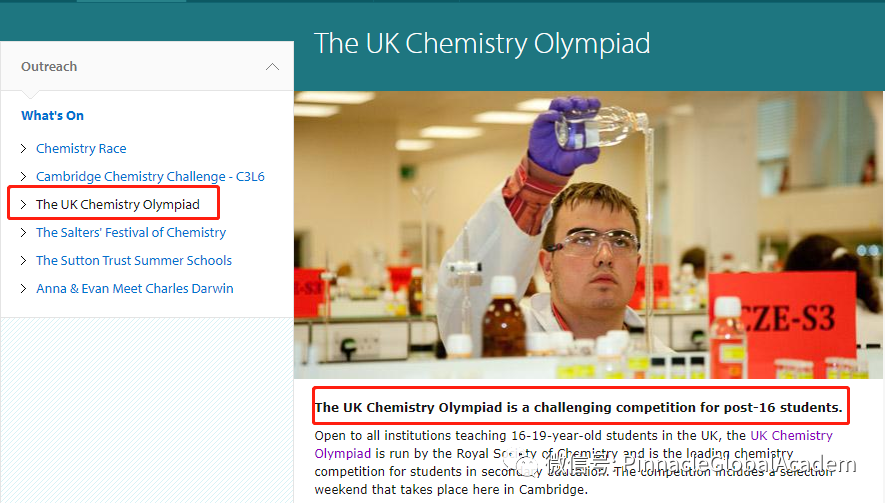This screenshot has width=885, height=503.
Task: Click arrow beside The UK Chemistry Olympiad
Action: tap(24, 205)
